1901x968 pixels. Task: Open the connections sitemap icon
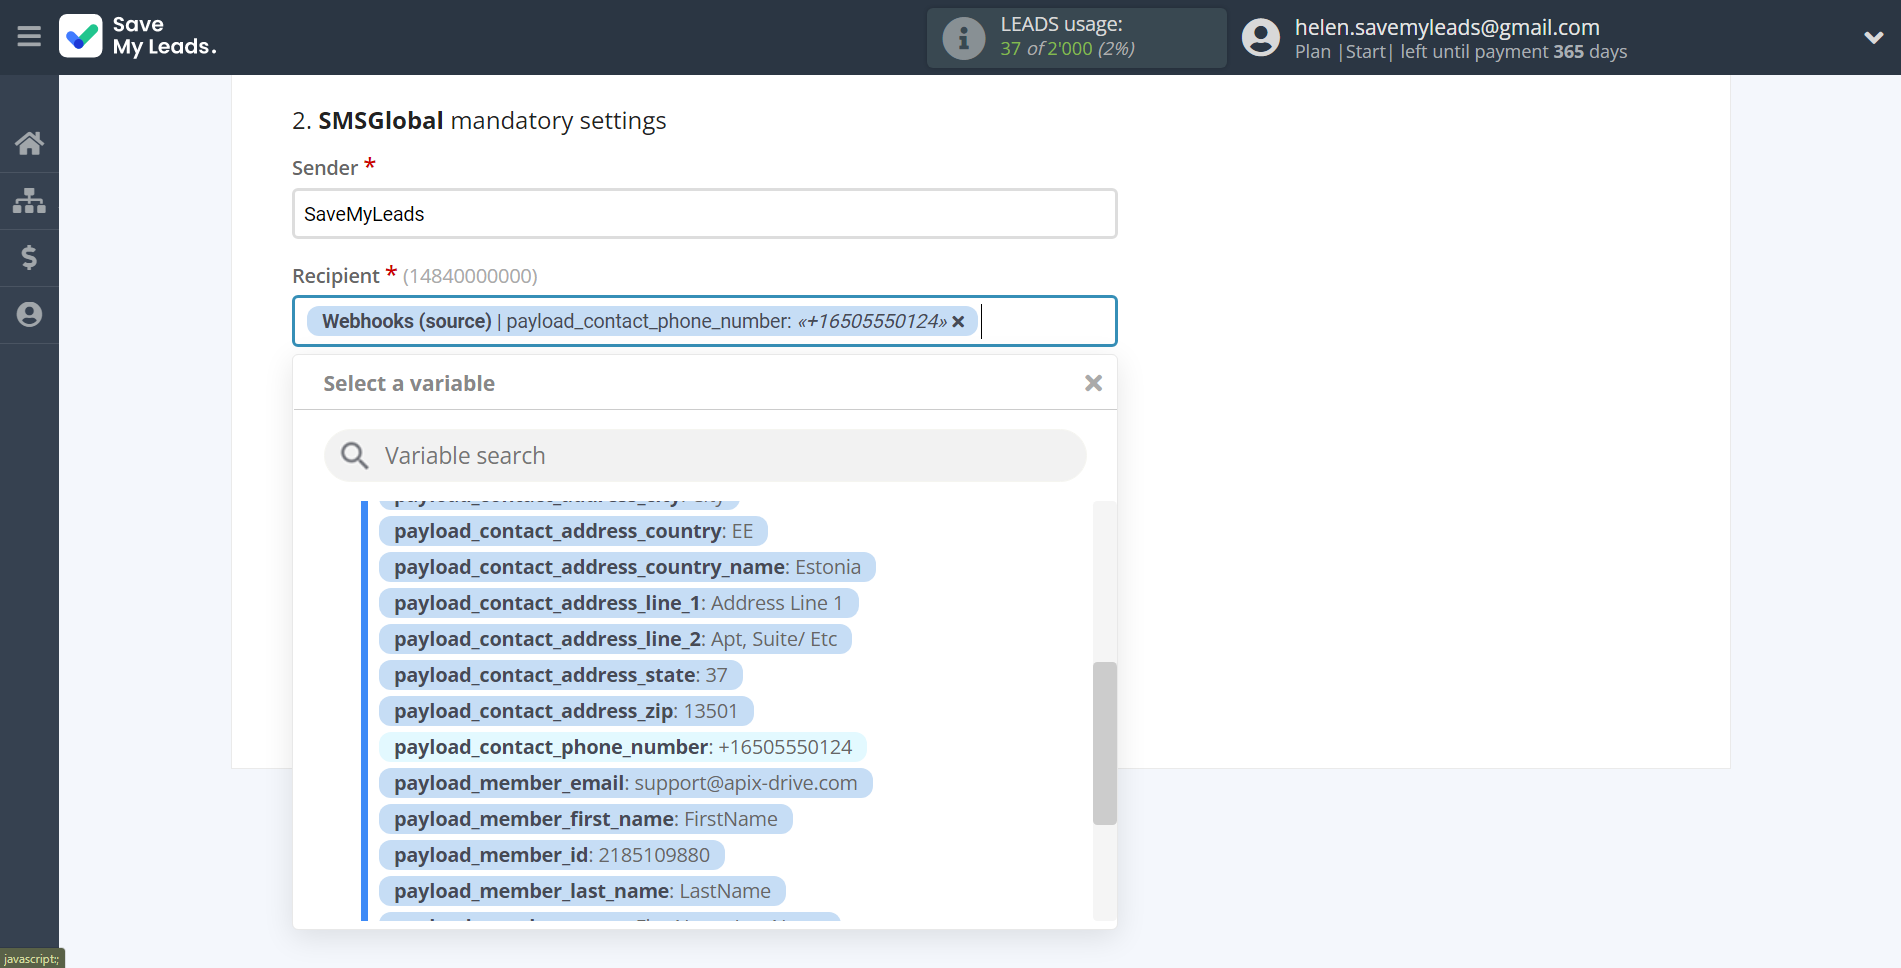coord(29,201)
